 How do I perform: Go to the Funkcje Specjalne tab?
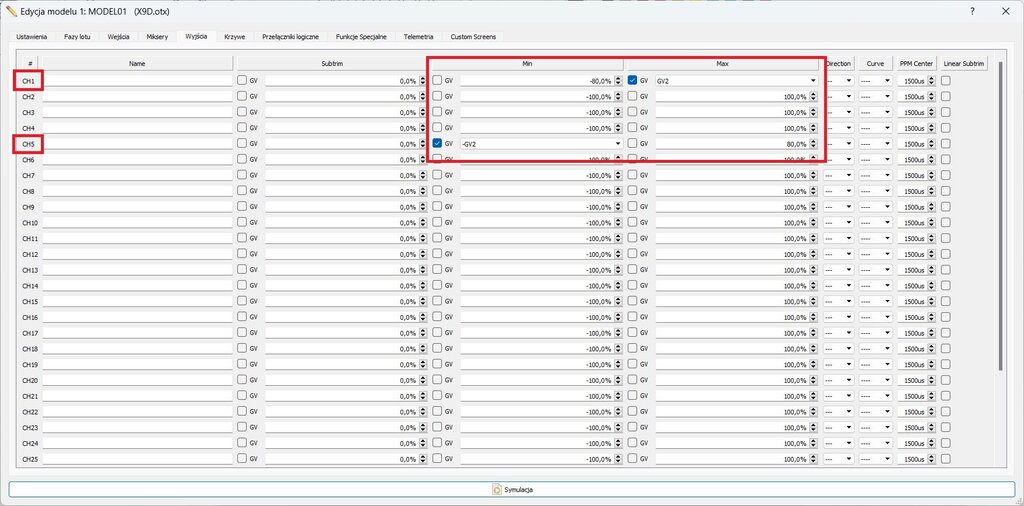click(x=361, y=36)
